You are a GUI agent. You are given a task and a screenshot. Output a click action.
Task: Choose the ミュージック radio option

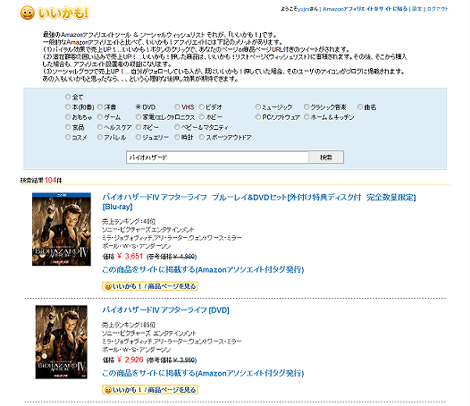(x=258, y=107)
